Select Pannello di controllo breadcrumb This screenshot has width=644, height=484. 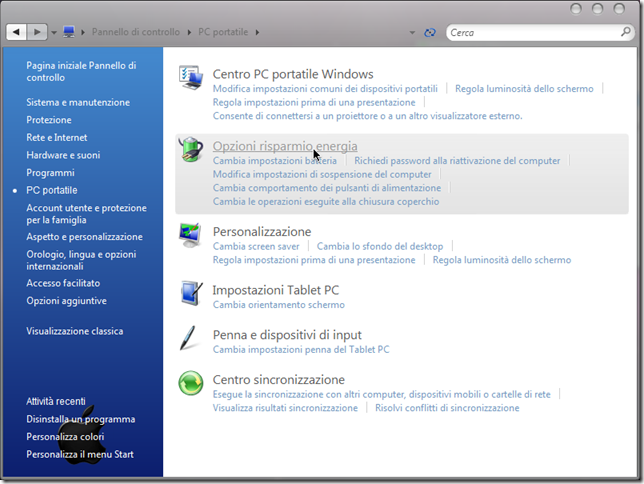(136, 32)
